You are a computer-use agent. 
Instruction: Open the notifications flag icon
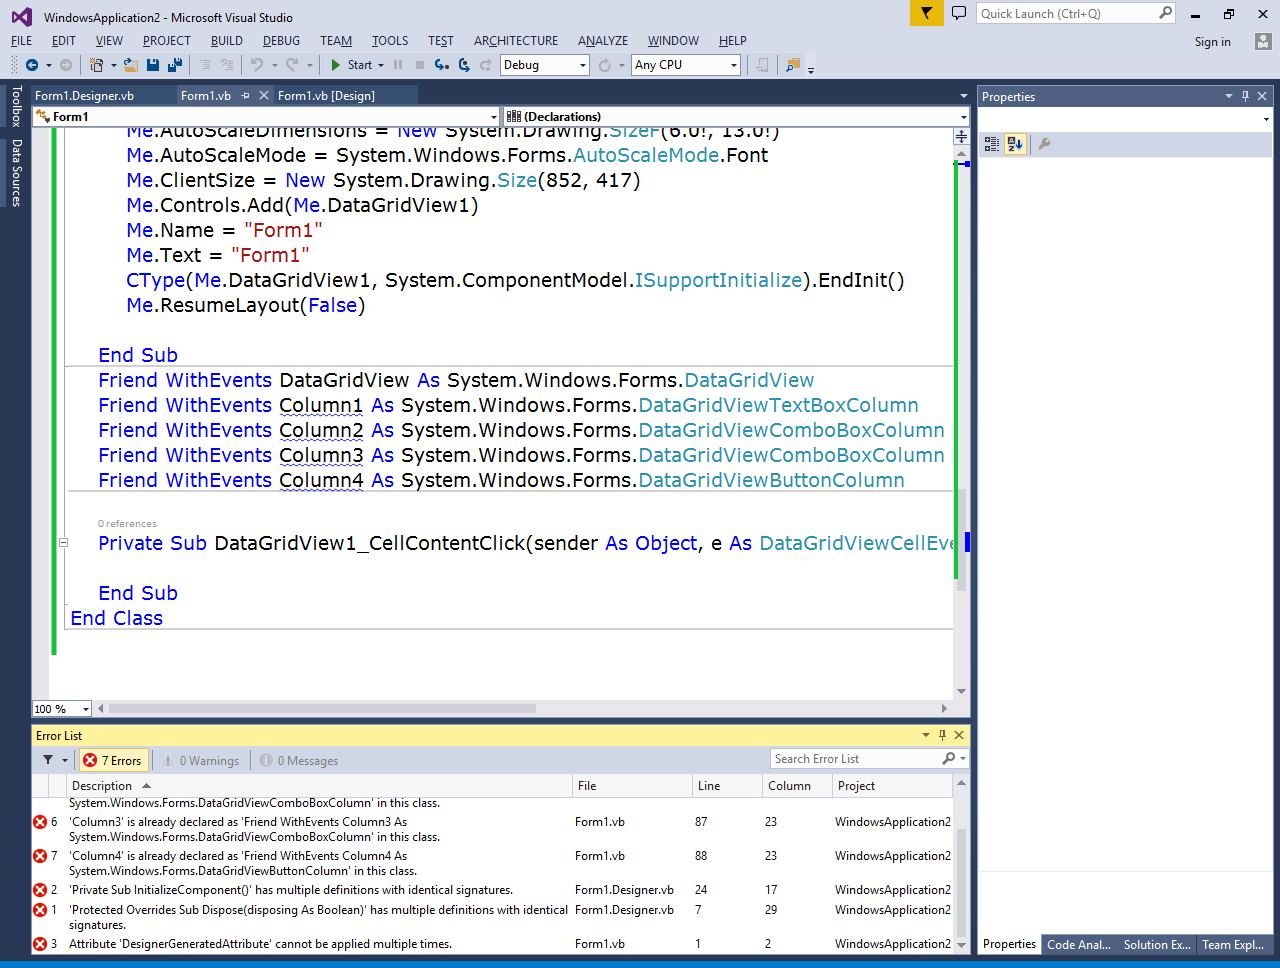point(927,13)
